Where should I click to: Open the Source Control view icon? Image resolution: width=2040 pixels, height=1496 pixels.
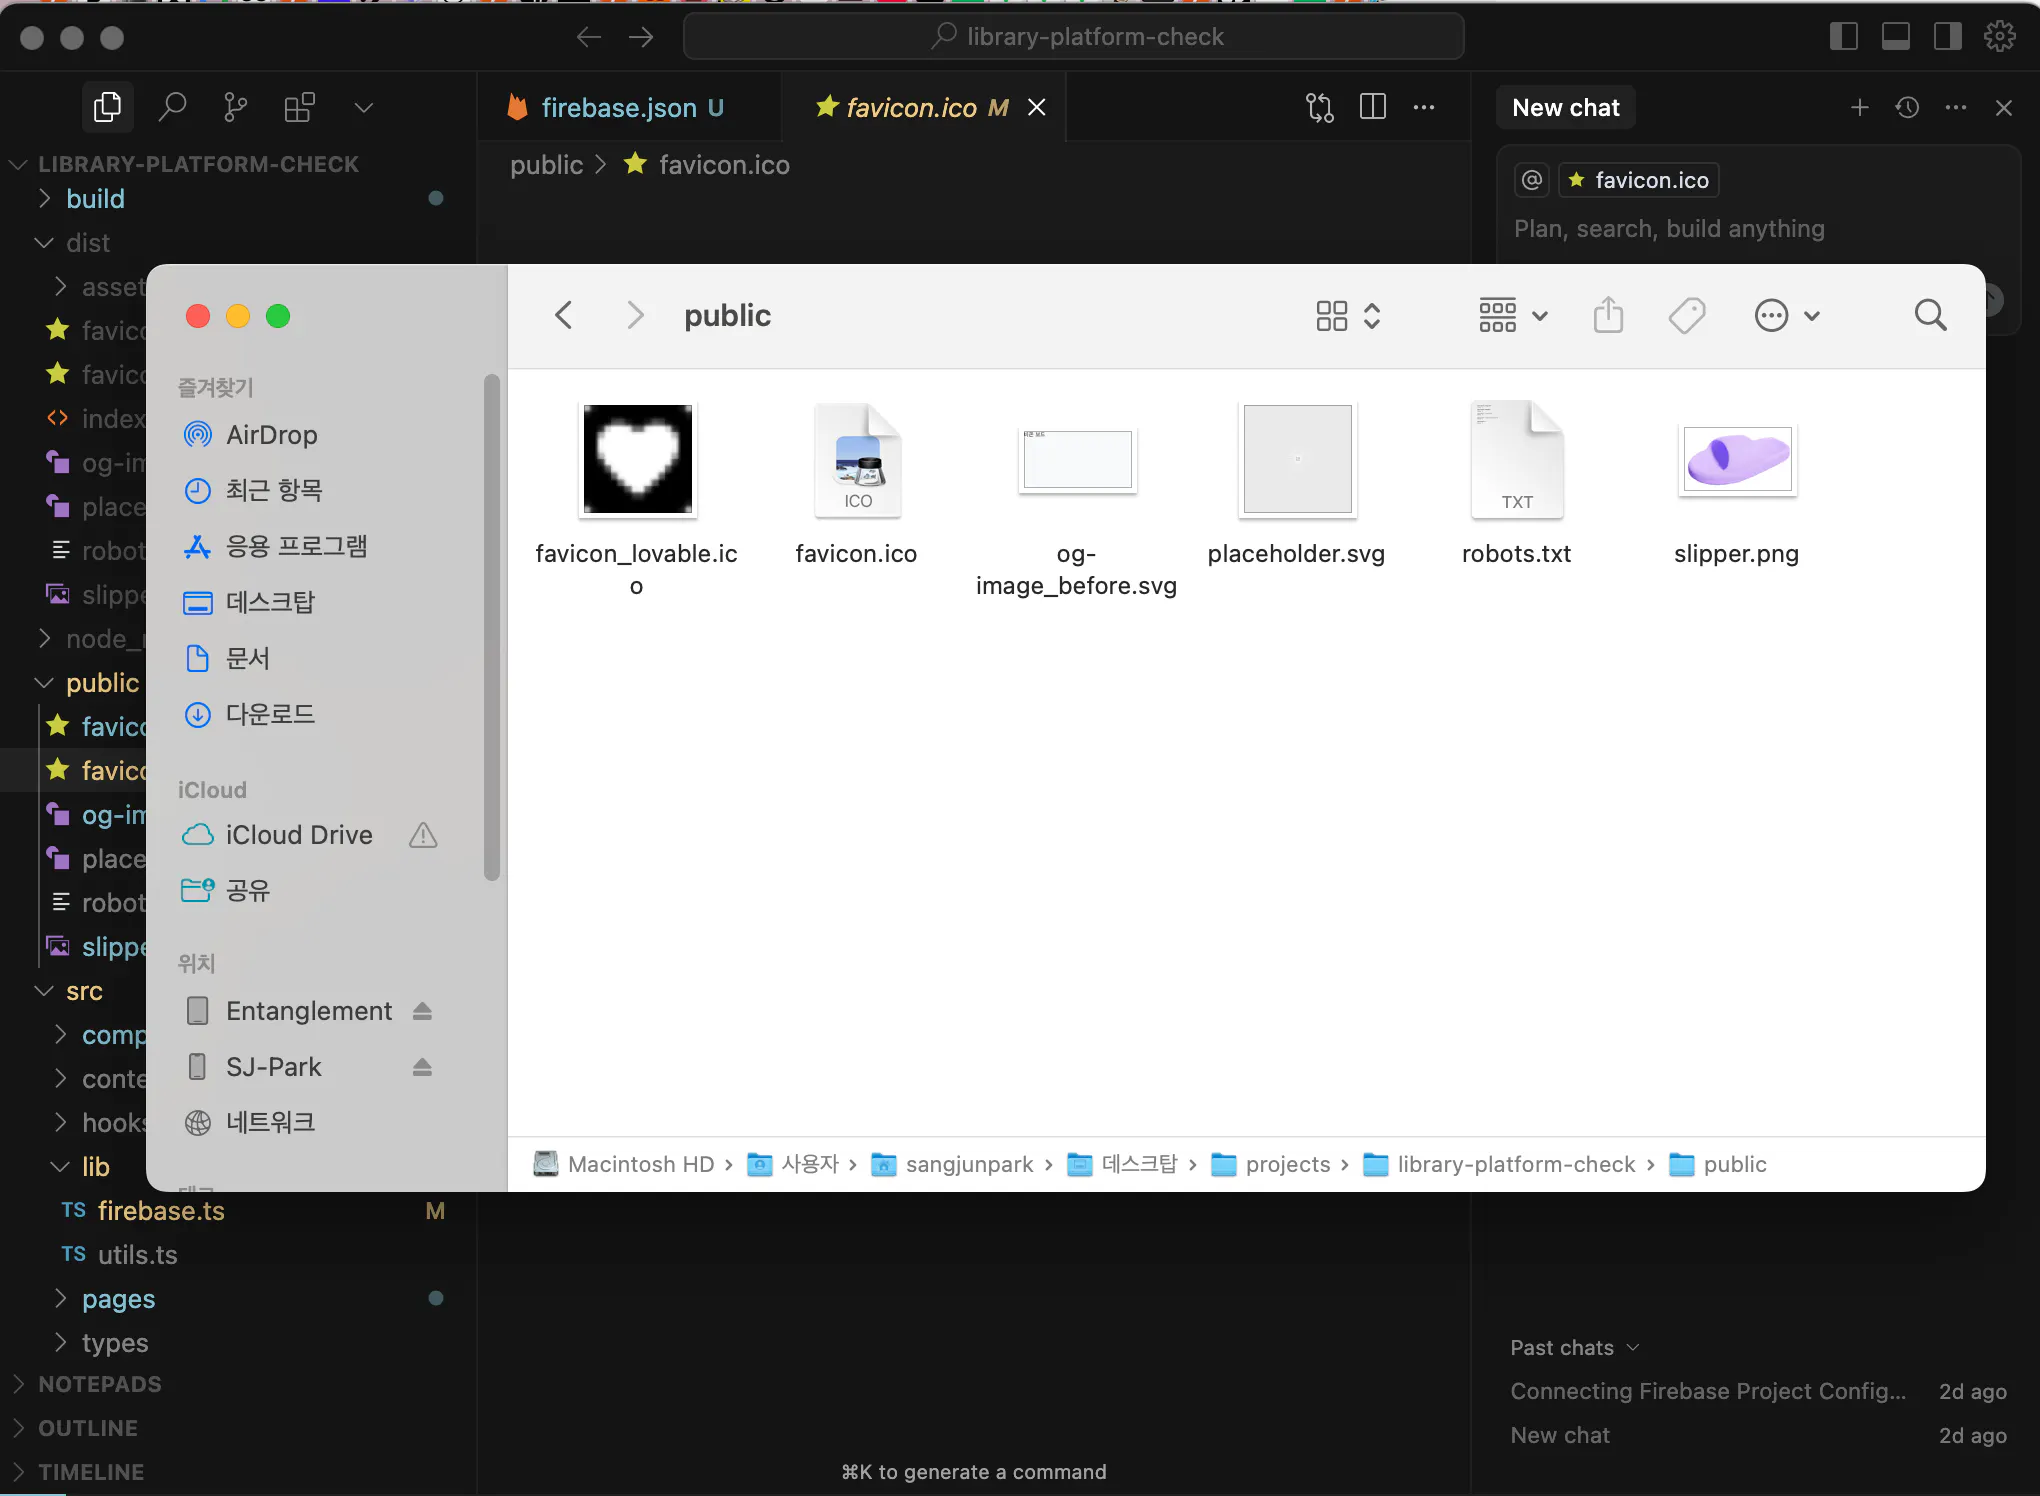click(x=235, y=107)
